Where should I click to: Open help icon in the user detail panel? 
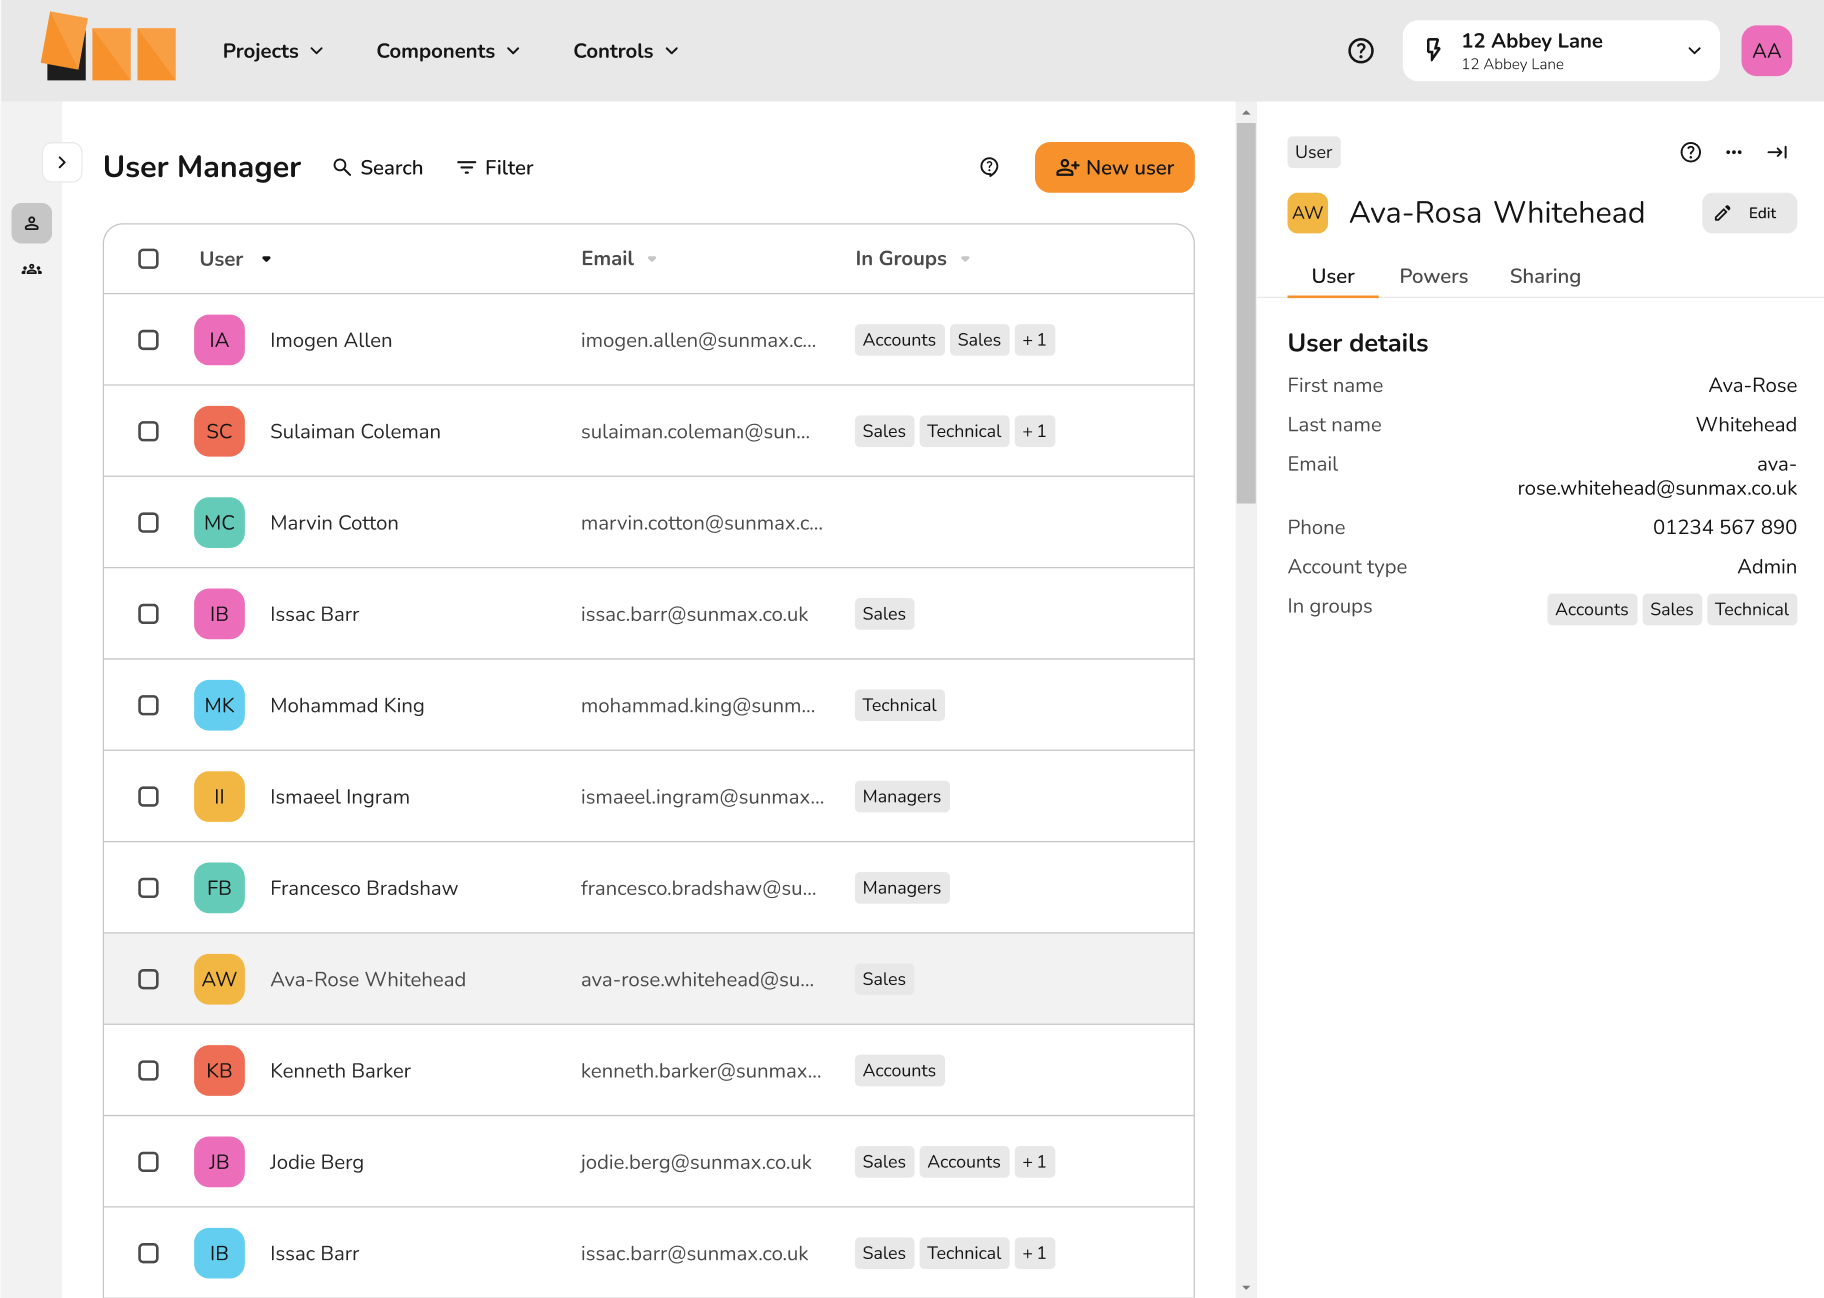pyautogui.click(x=1690, y=152)
